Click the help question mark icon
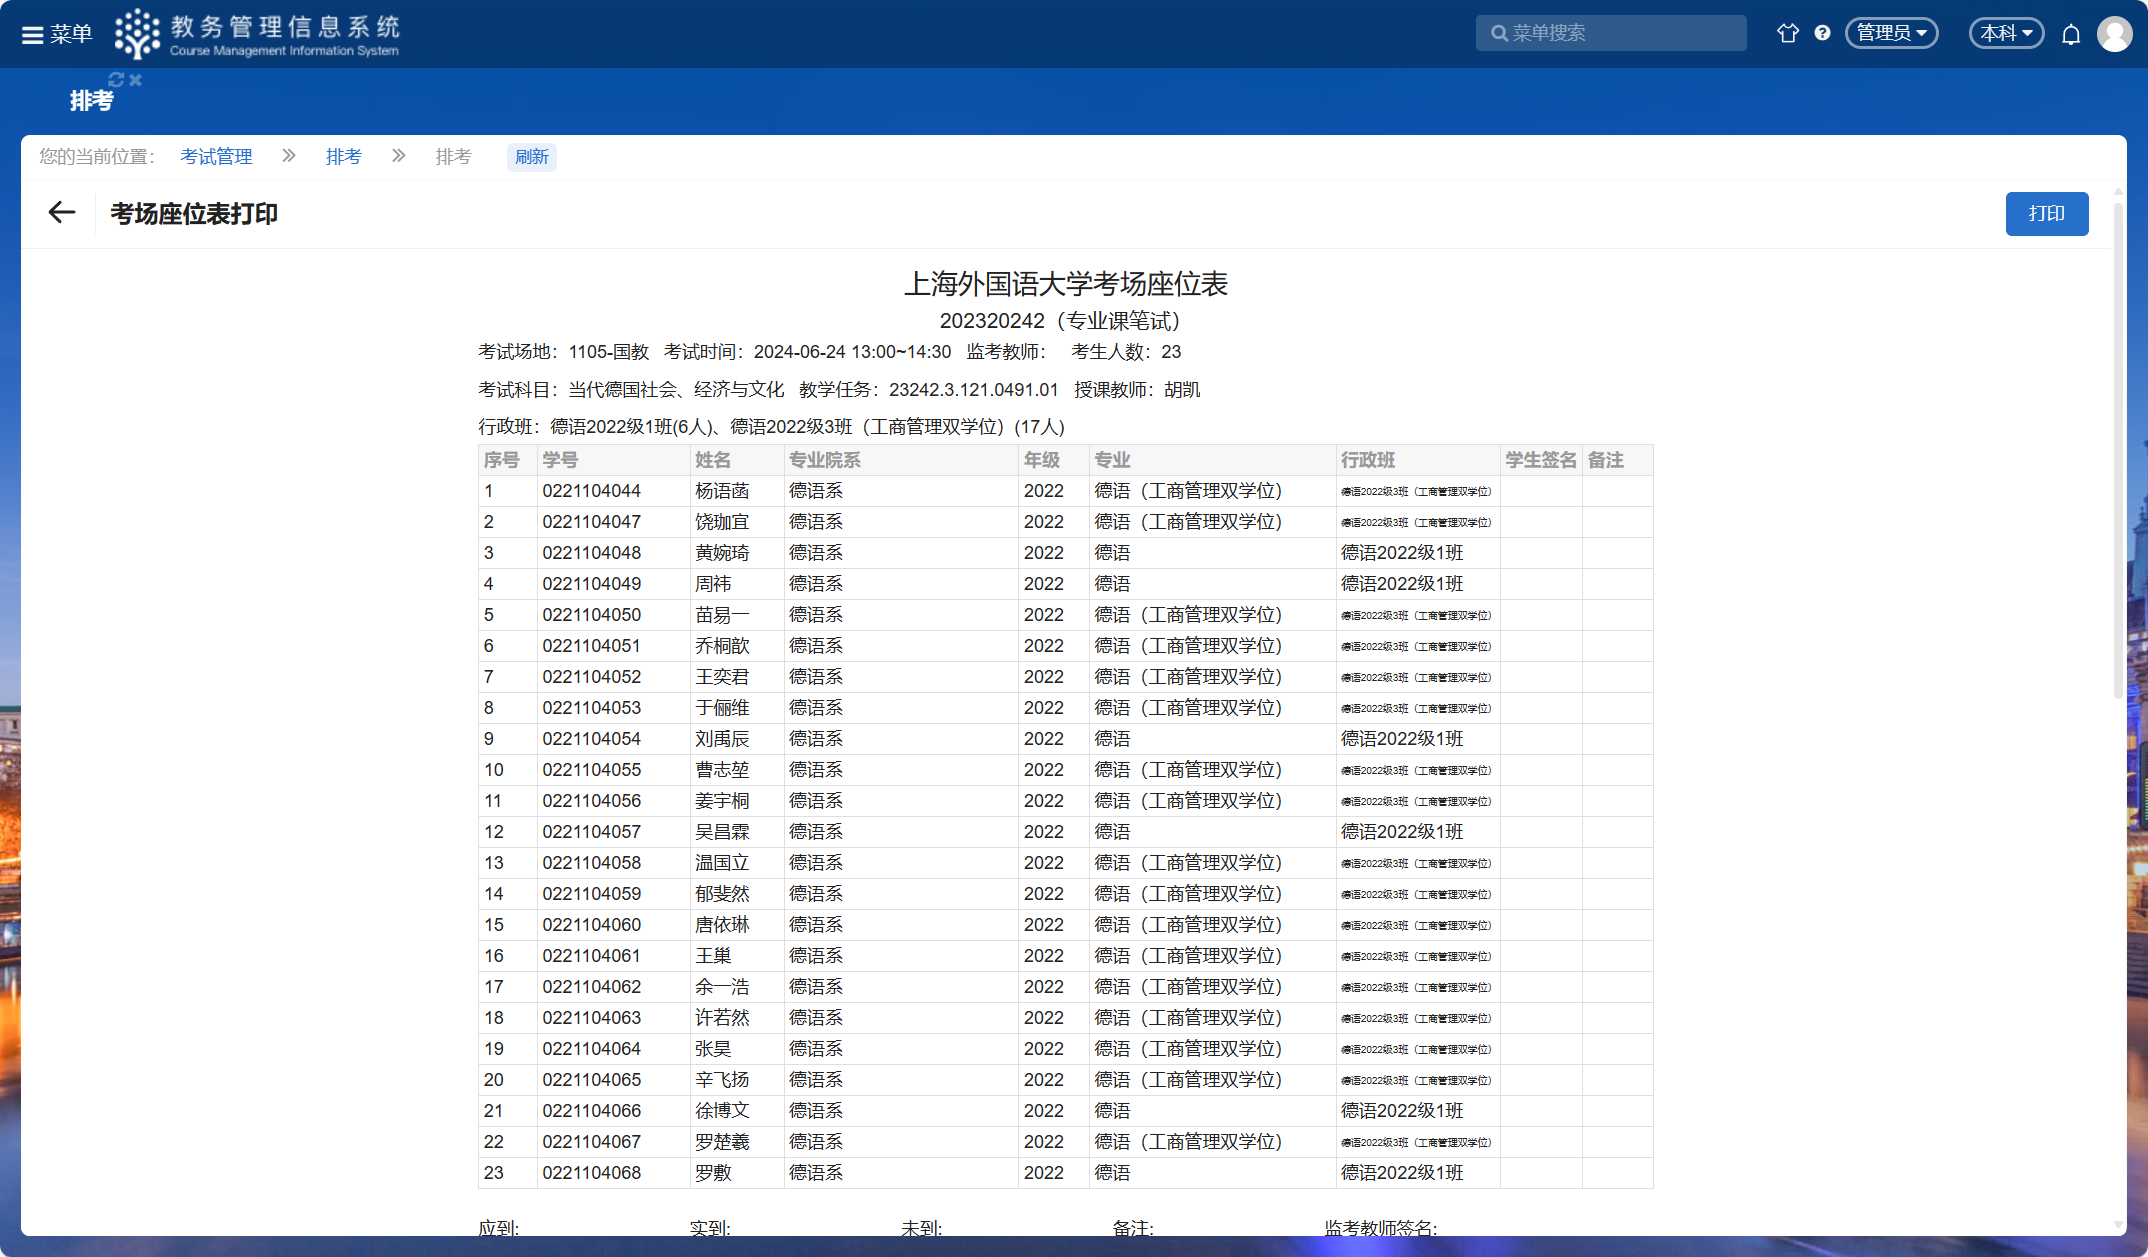This screenshot has width=2148, height=1257. point(1822,33)
